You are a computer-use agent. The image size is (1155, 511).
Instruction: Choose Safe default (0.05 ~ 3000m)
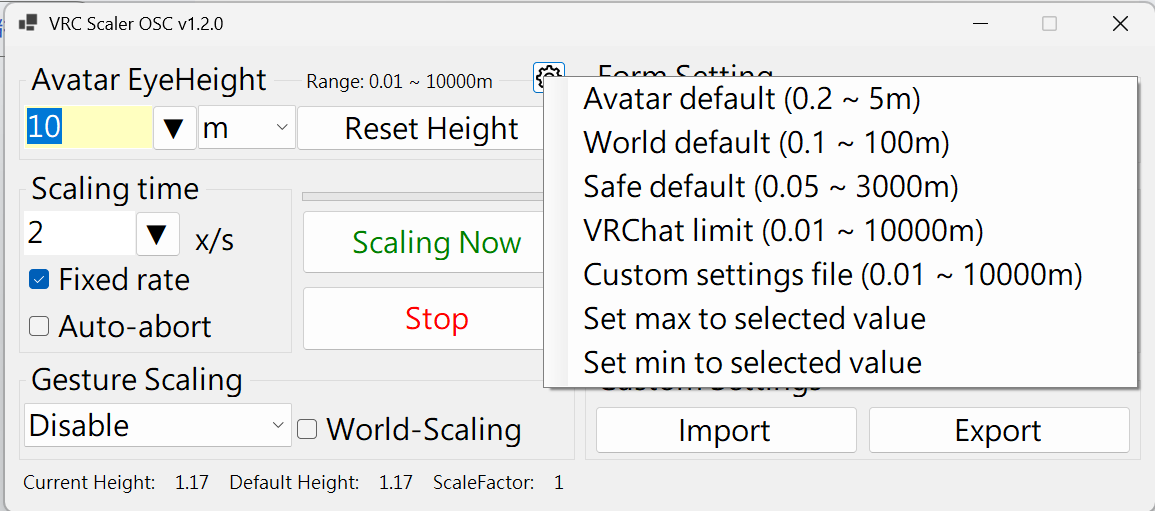(840, 187)
